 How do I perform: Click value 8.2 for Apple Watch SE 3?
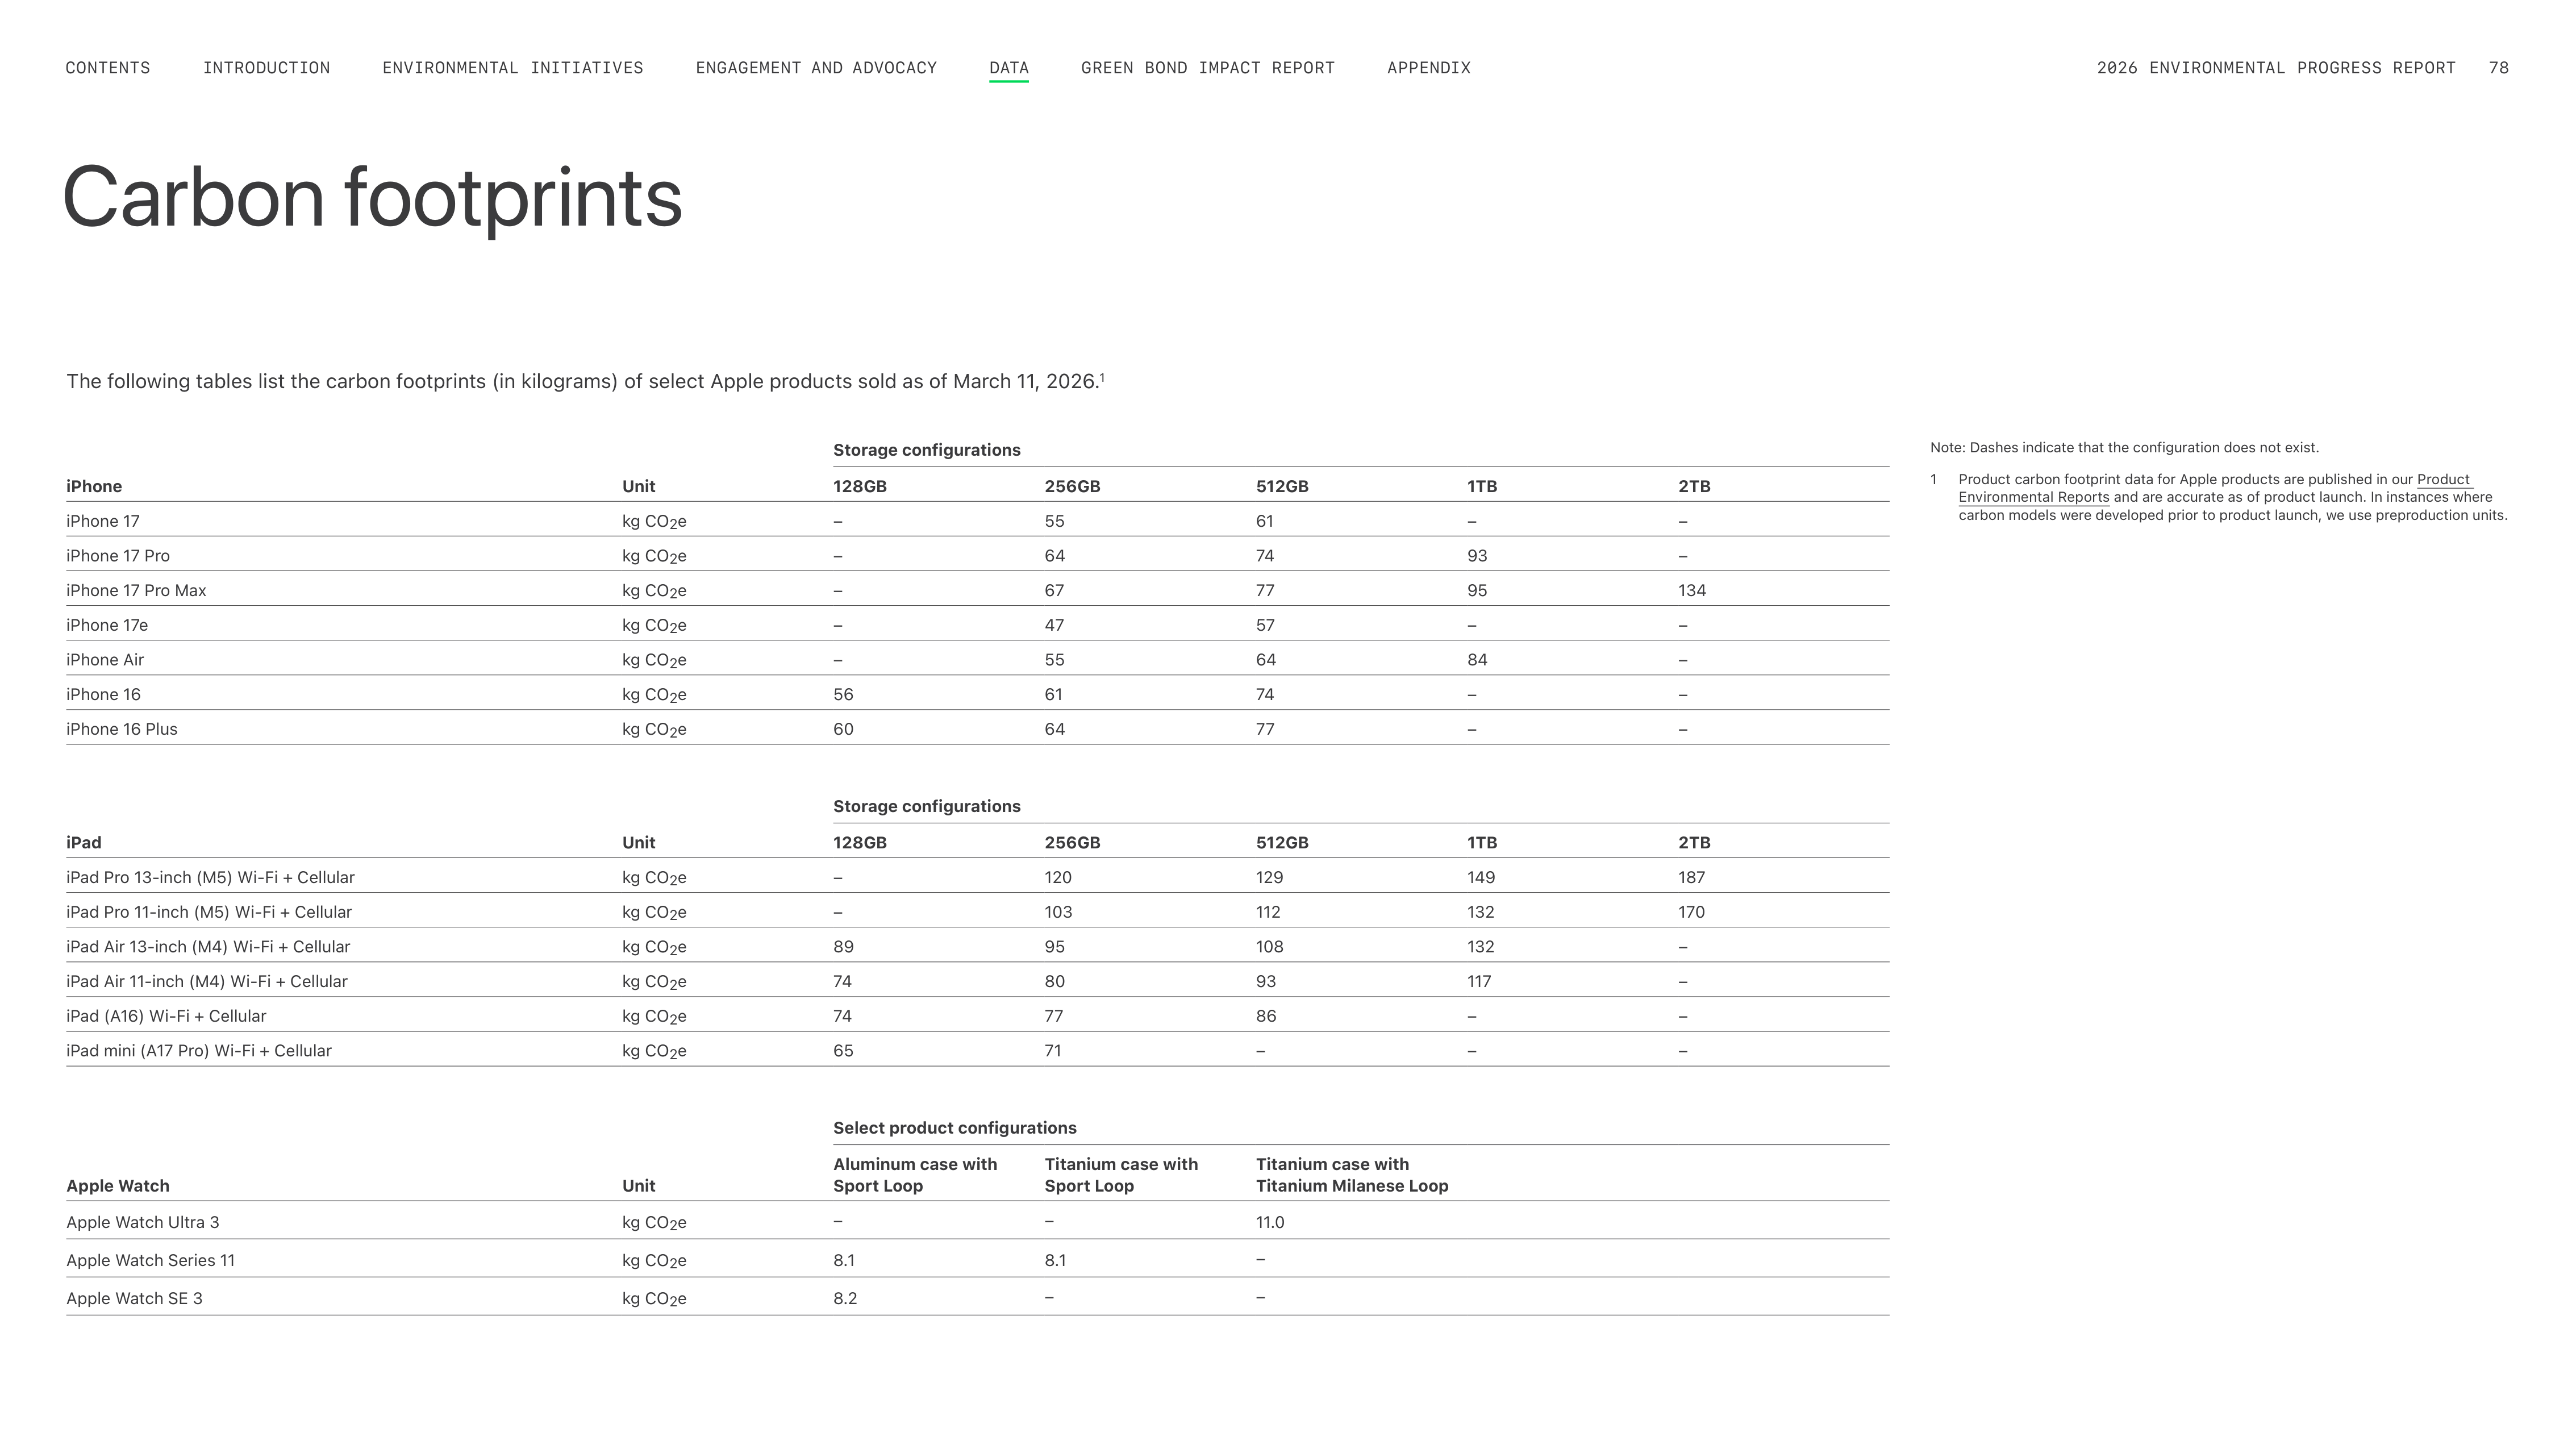tap(845, 1298)
